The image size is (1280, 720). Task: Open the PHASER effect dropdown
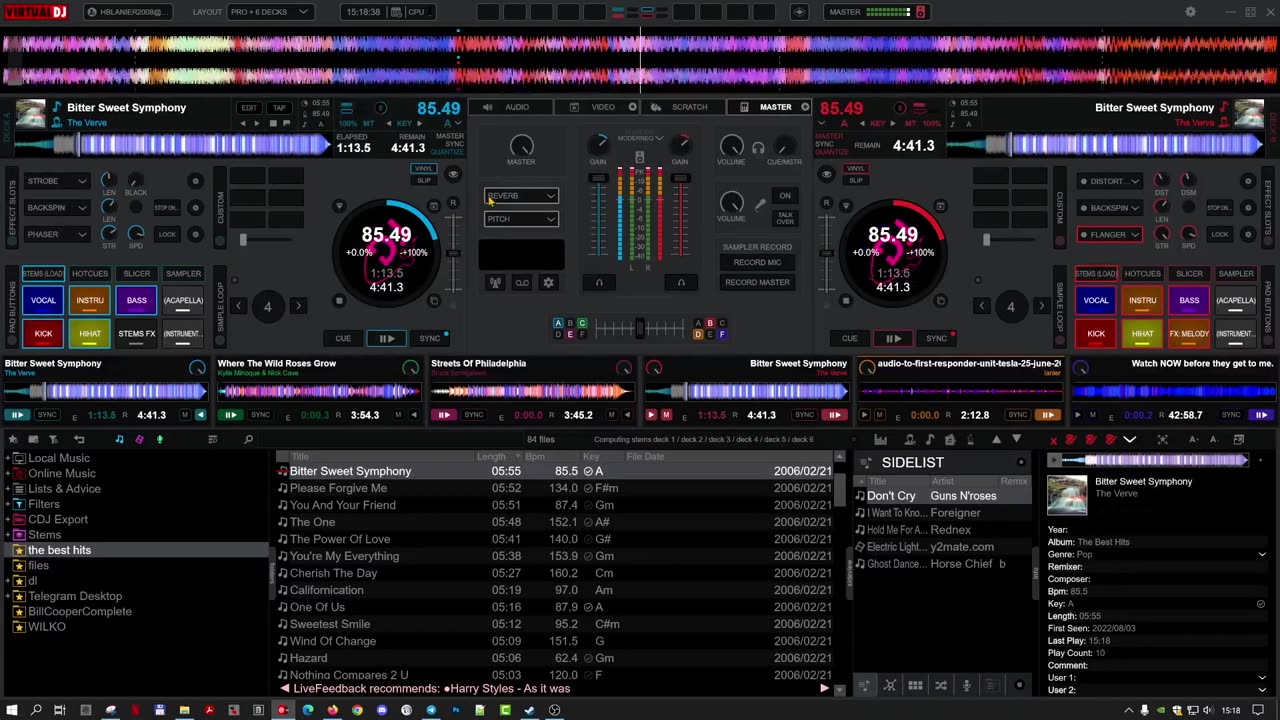pyautogui.click(x=56, y=234)
